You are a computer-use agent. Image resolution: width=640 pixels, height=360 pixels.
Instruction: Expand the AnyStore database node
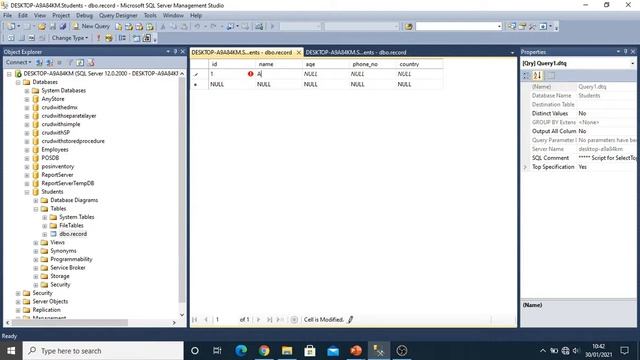(27, 99)
